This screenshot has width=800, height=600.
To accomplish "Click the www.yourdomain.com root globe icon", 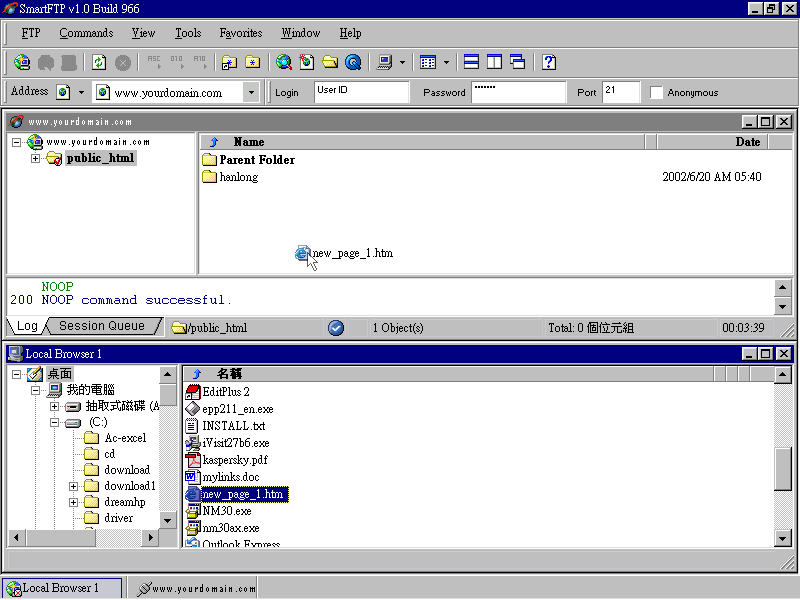I will tap(35, 142).
